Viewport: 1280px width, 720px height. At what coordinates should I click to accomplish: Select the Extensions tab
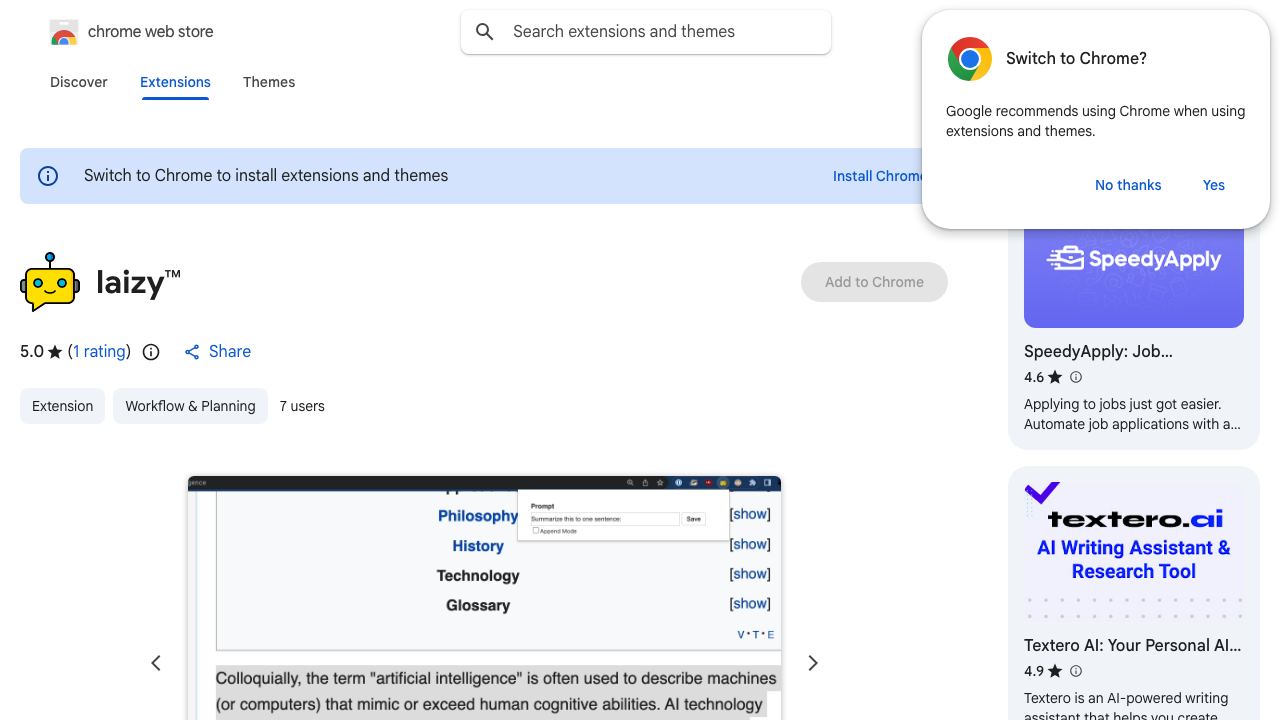point(175,82)
